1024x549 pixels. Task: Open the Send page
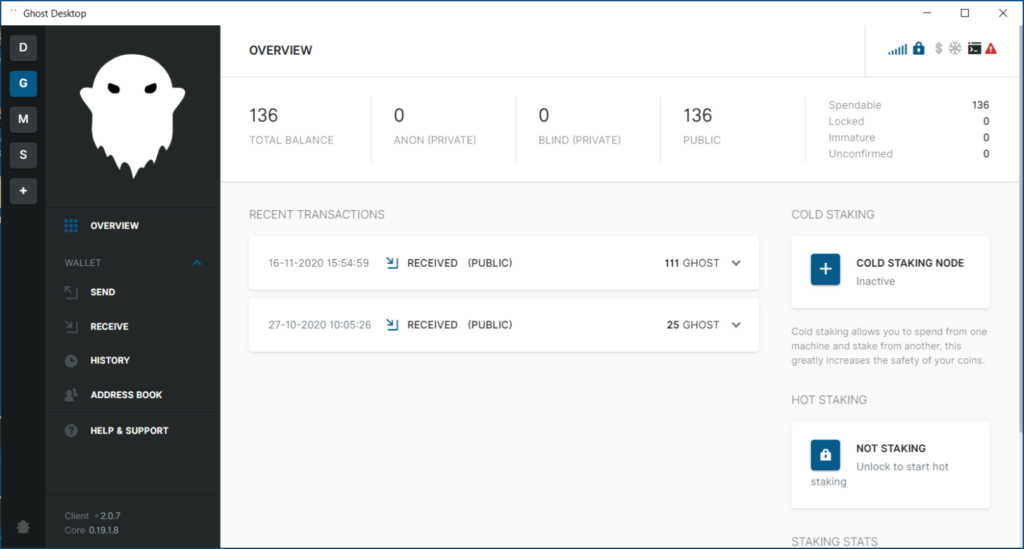102,292
